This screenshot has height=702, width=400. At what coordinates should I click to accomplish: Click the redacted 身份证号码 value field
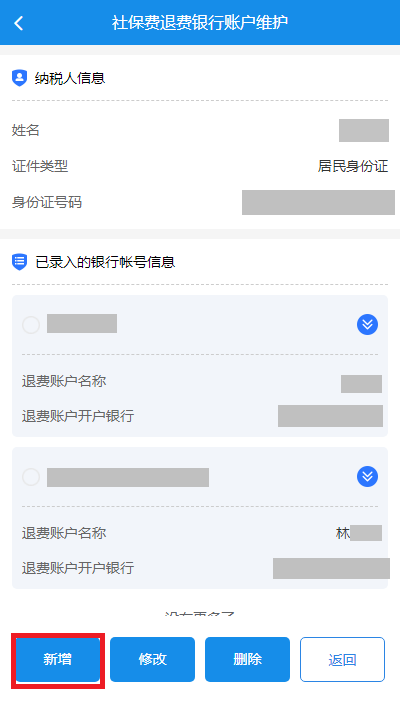pos(318,202)
